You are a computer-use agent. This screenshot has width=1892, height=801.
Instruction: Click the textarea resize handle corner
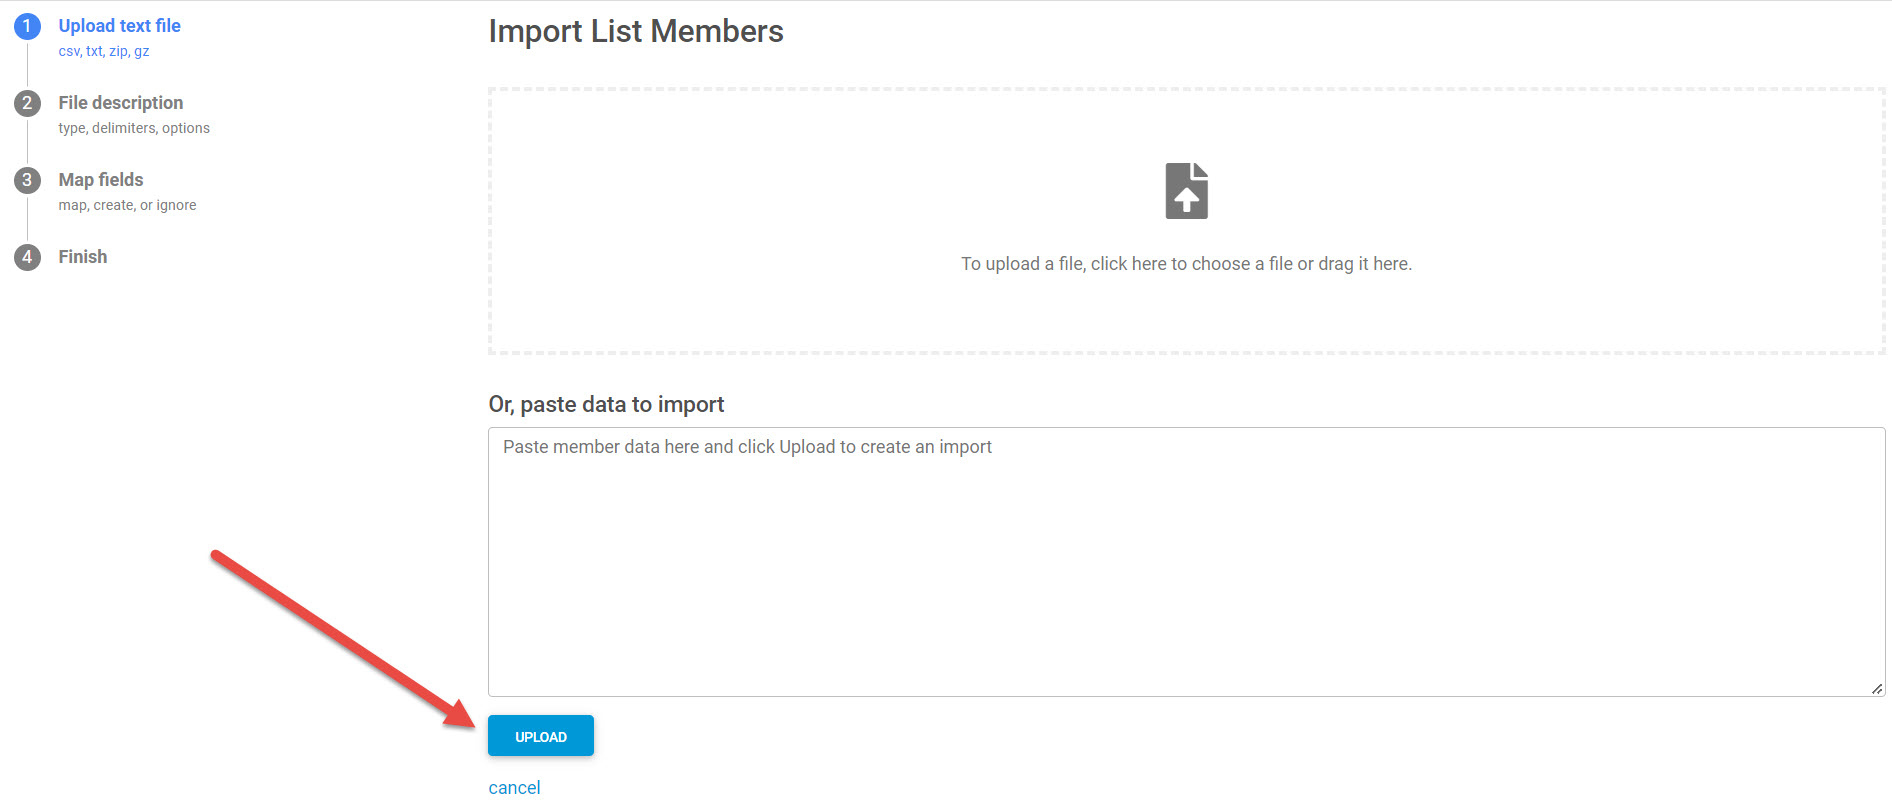tap(1877, 688)
